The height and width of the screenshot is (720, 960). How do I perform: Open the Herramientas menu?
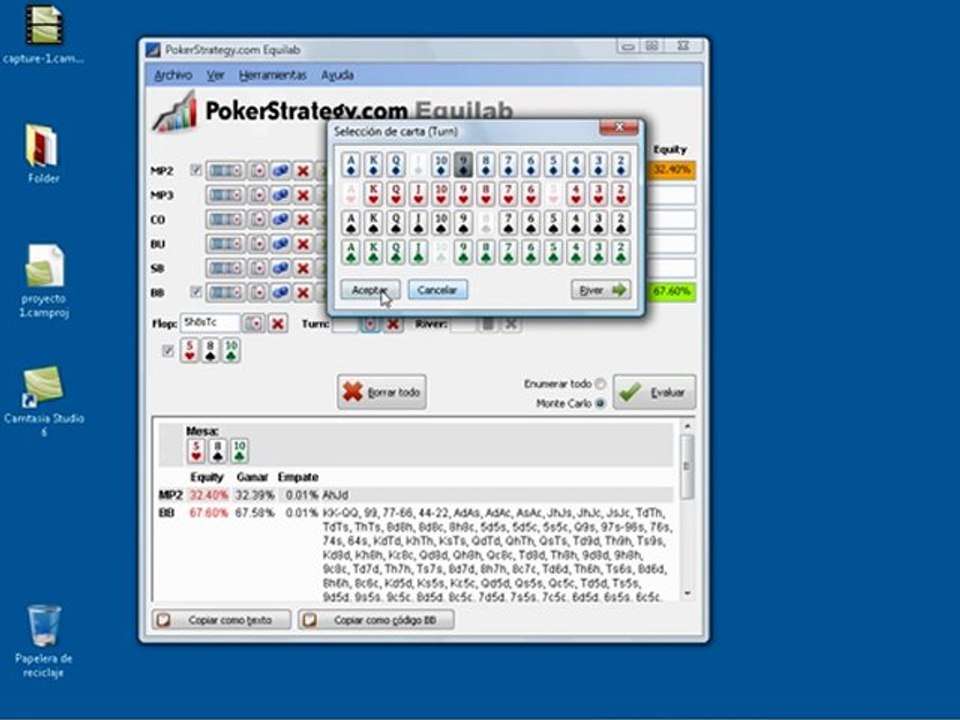click(x=272, y=75)
